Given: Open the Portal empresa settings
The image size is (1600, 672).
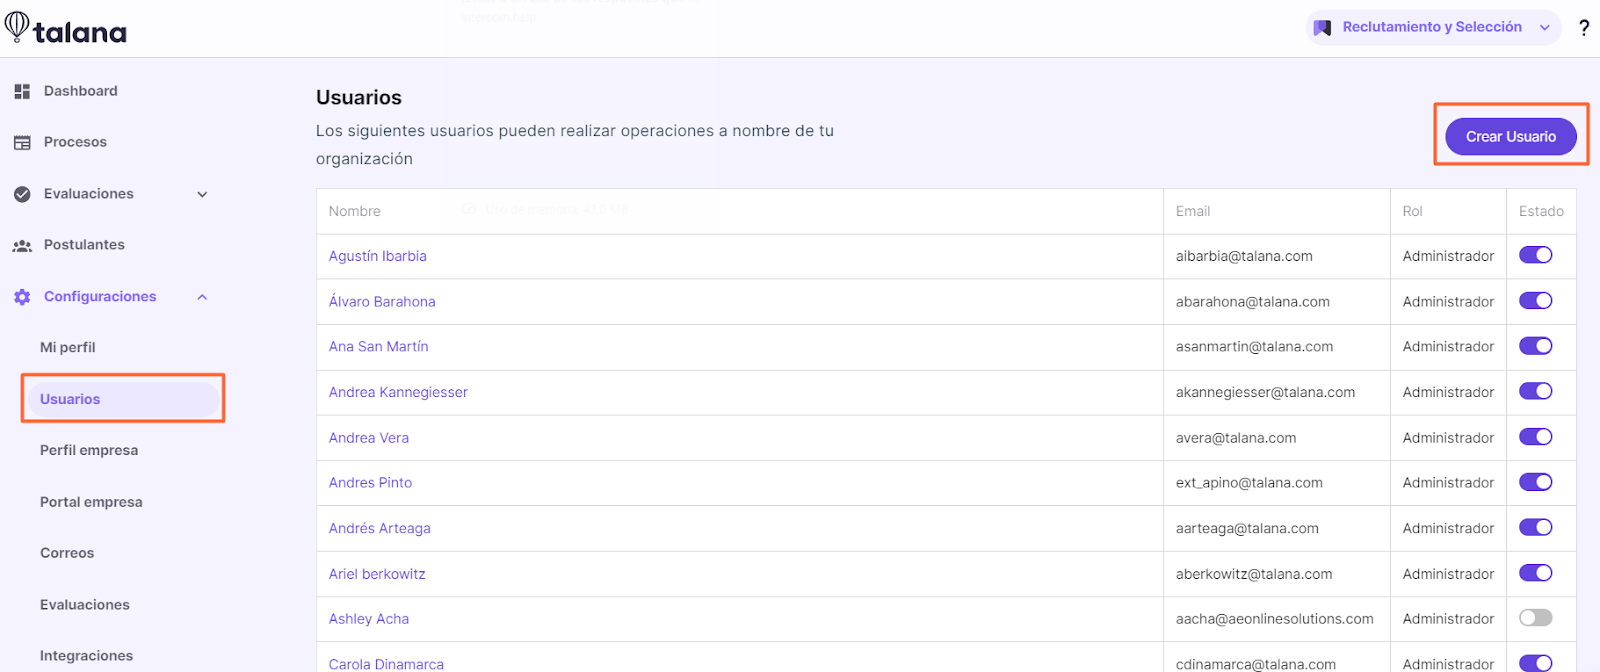Looking at the screenshot, I should [91, 502].
